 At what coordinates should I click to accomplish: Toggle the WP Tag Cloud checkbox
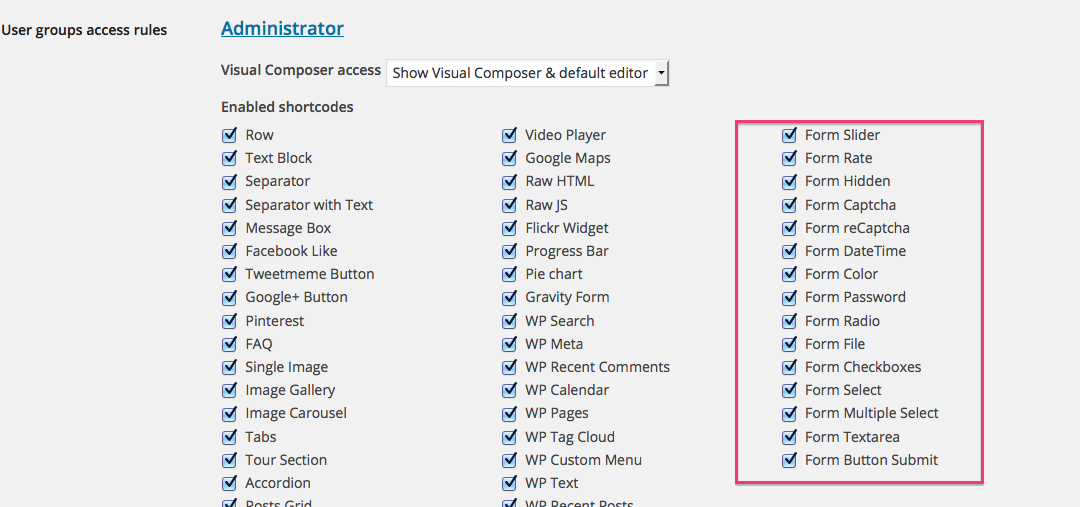pos(509,437)
